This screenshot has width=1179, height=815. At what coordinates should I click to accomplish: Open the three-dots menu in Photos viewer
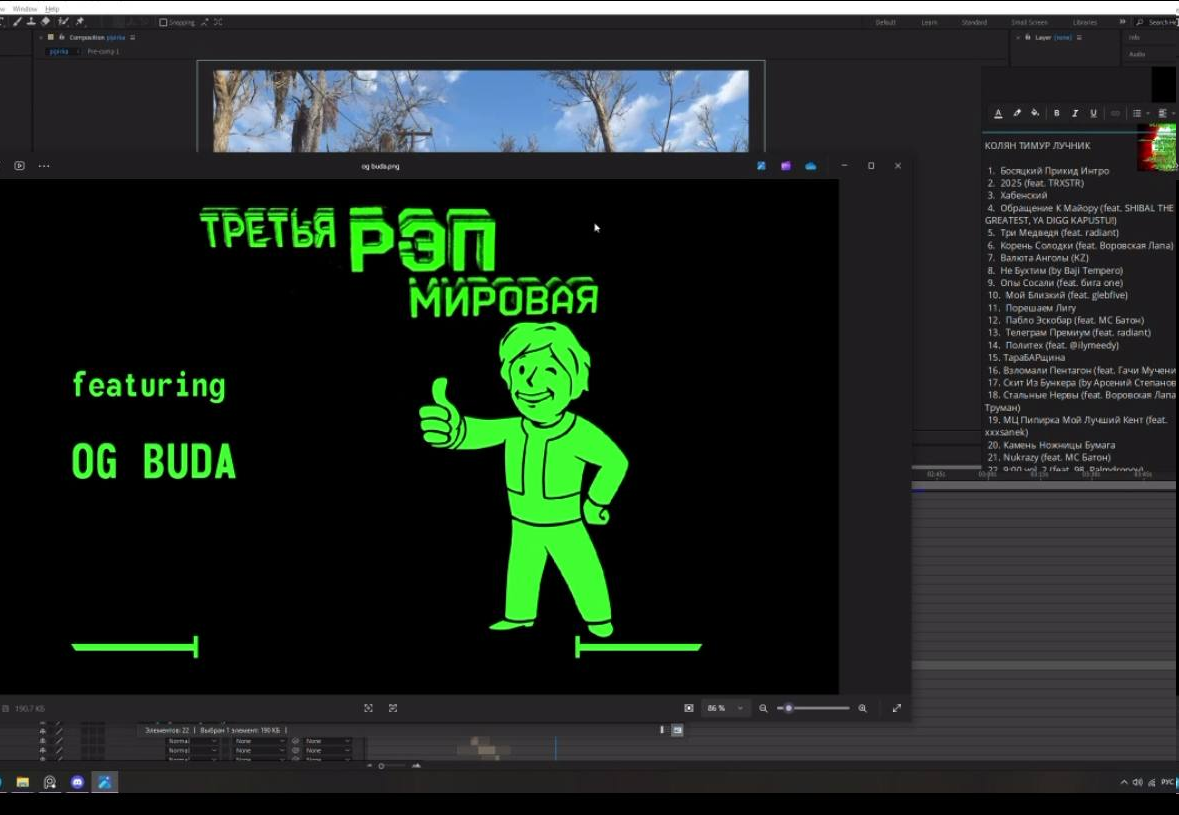click(44, 166)
